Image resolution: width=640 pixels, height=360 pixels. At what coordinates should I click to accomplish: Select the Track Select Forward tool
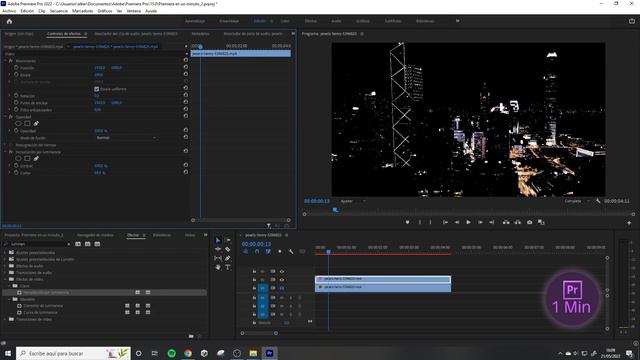click(x=228, y=240)
